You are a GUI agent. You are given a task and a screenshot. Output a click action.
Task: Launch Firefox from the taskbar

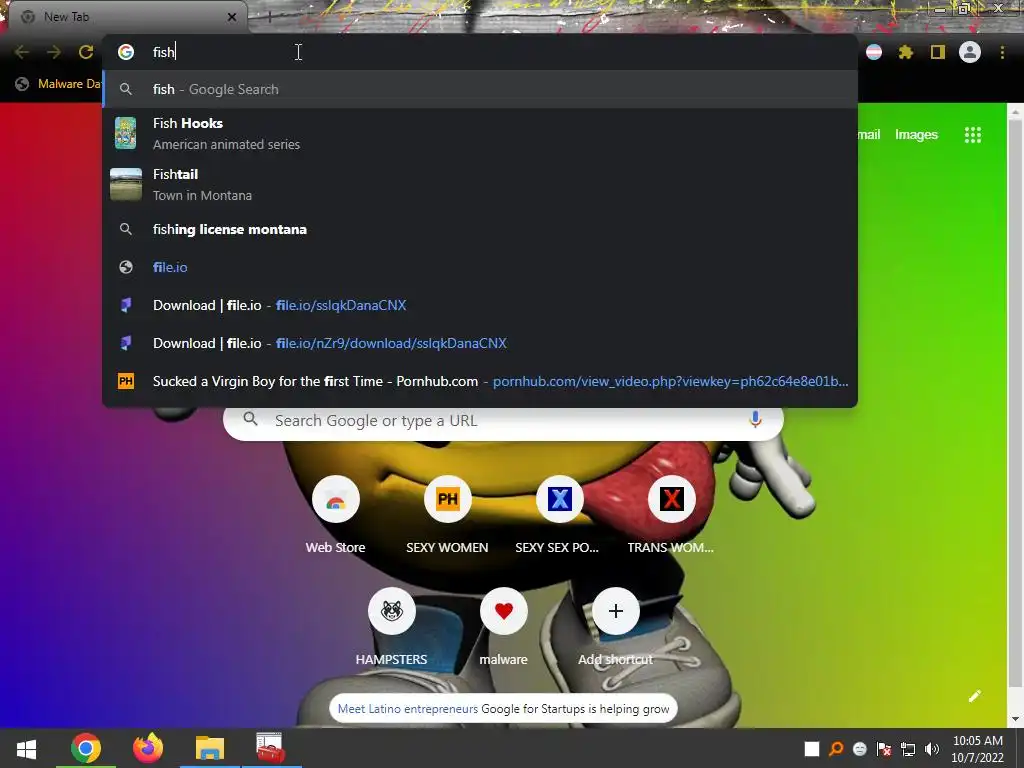click(148, 748)
